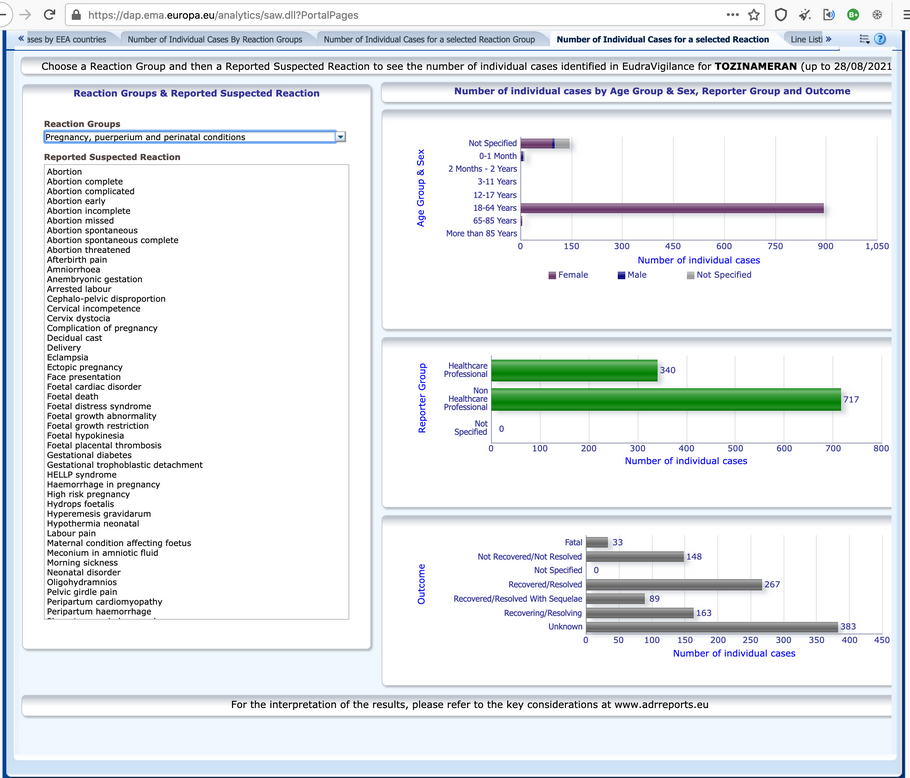
Task: Select Foetal death reaction
Action: click(x=73, y=397)
